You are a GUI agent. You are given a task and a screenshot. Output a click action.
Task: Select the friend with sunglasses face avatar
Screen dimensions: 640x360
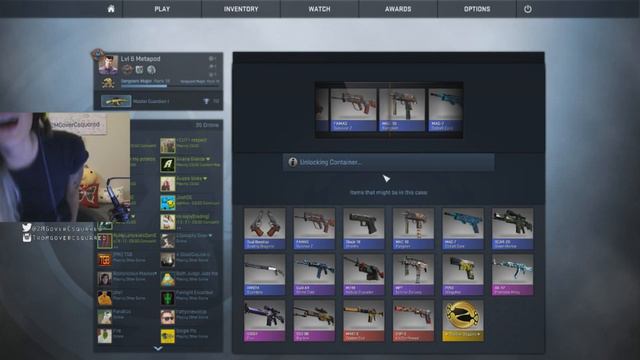(167, 317)
